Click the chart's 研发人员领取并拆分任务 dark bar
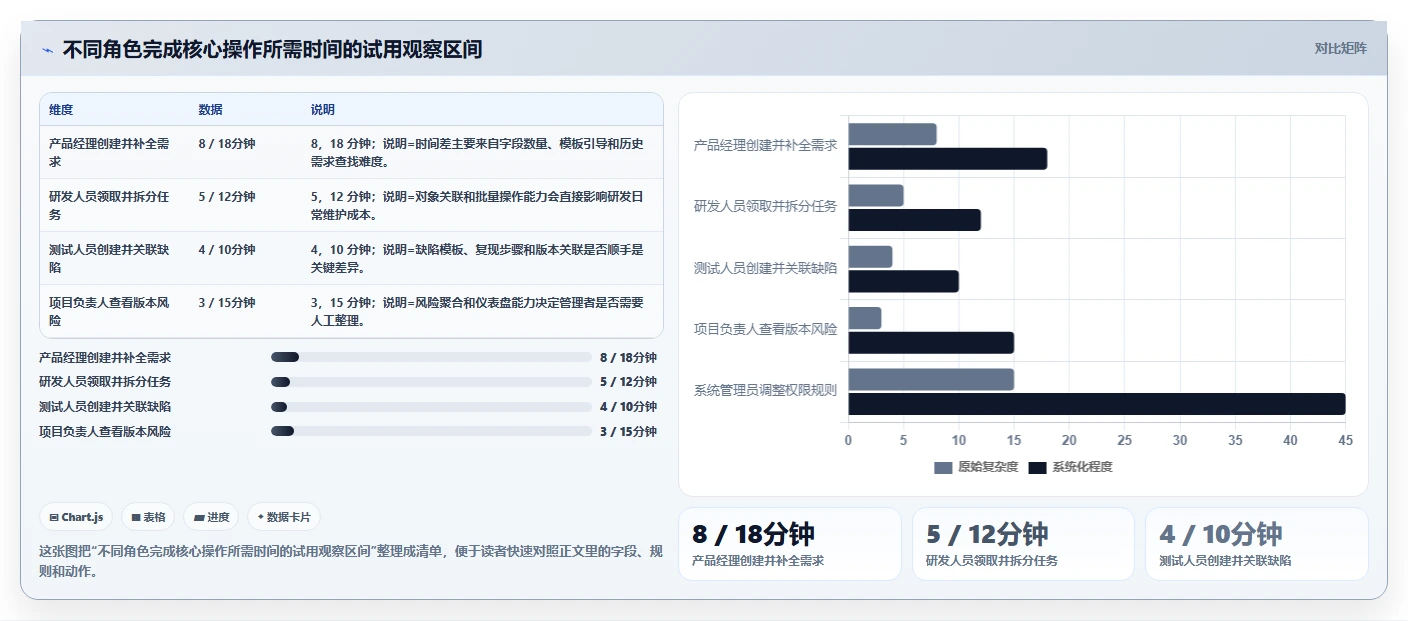This screenshot has width=1408, height=621. [914, 220]
